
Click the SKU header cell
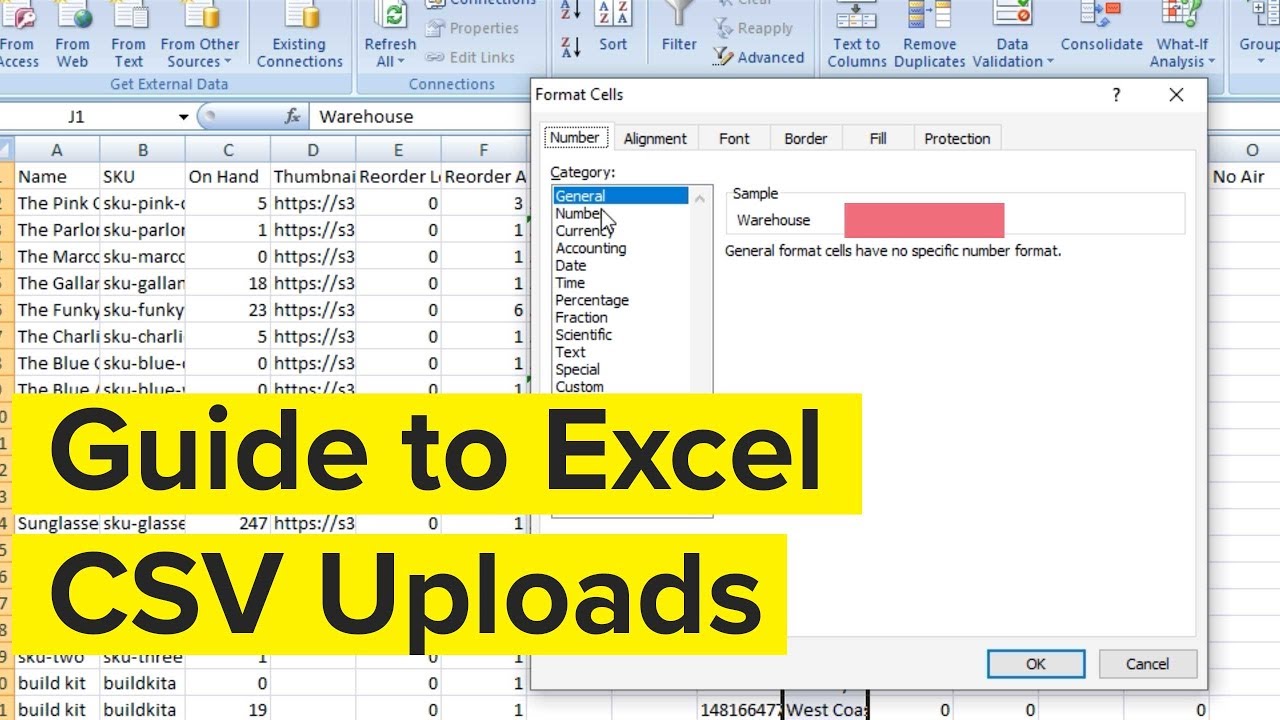143,176
